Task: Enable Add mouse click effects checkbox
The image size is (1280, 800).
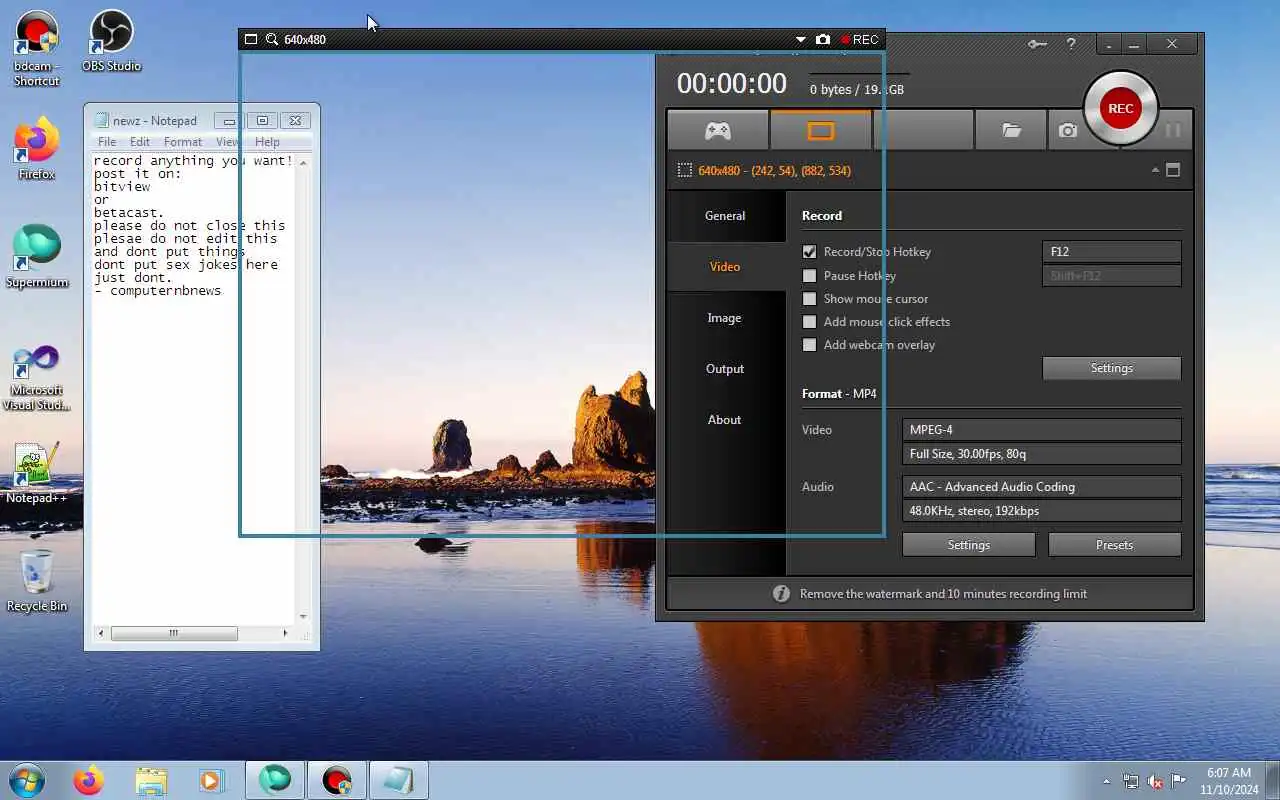Action: click(x=810, y=322)
